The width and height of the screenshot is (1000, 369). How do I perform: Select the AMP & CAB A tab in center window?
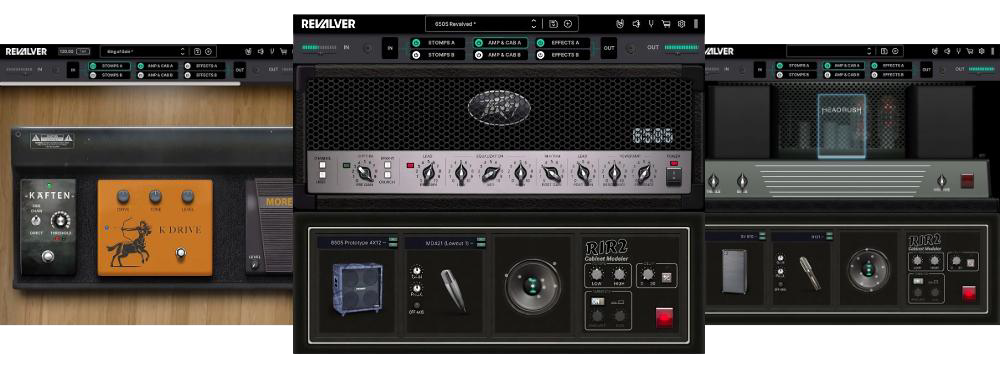pos(501,43)
